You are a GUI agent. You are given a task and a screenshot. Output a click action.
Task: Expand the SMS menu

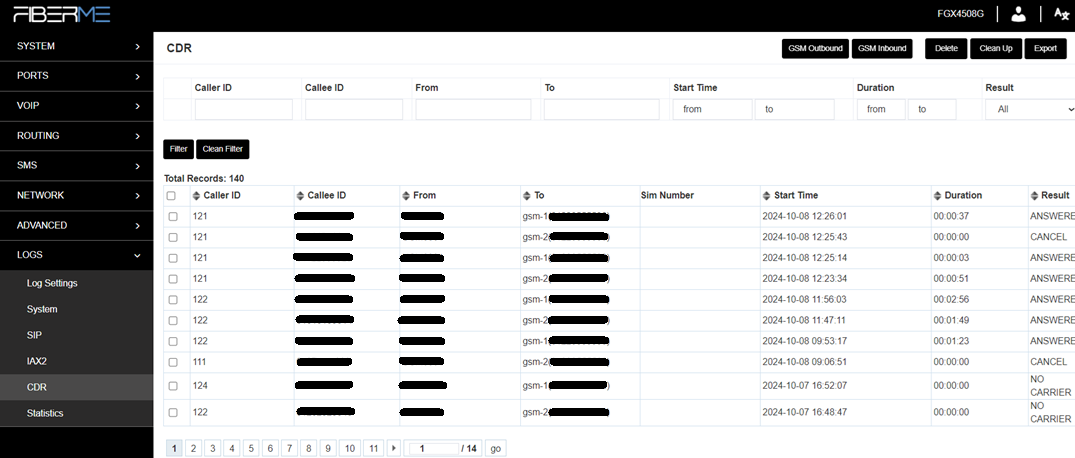tap(76, 166)
